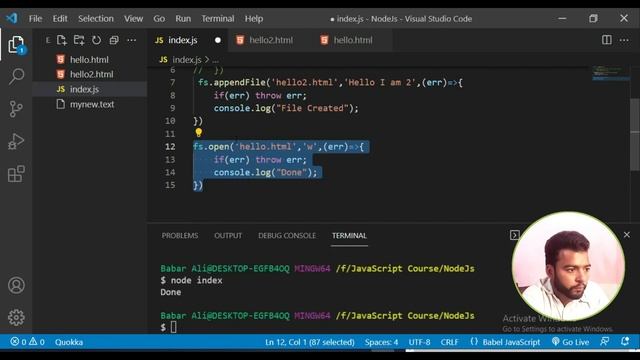Open the File menu
Image resolution: width=640 pixels, height=360 pixels.
click(35, 18)
